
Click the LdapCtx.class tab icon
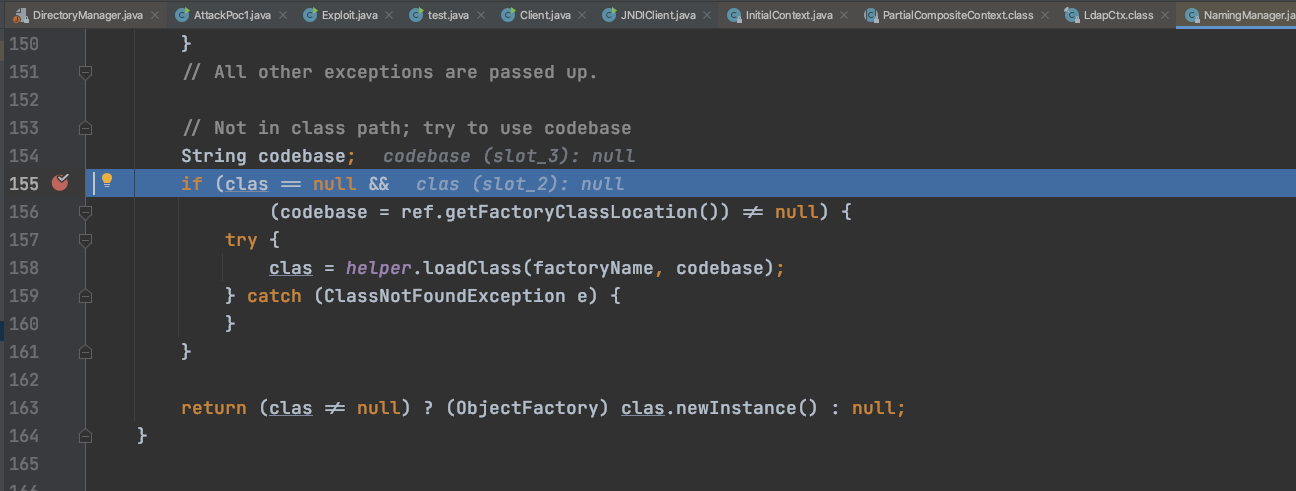pos(1072,15)
